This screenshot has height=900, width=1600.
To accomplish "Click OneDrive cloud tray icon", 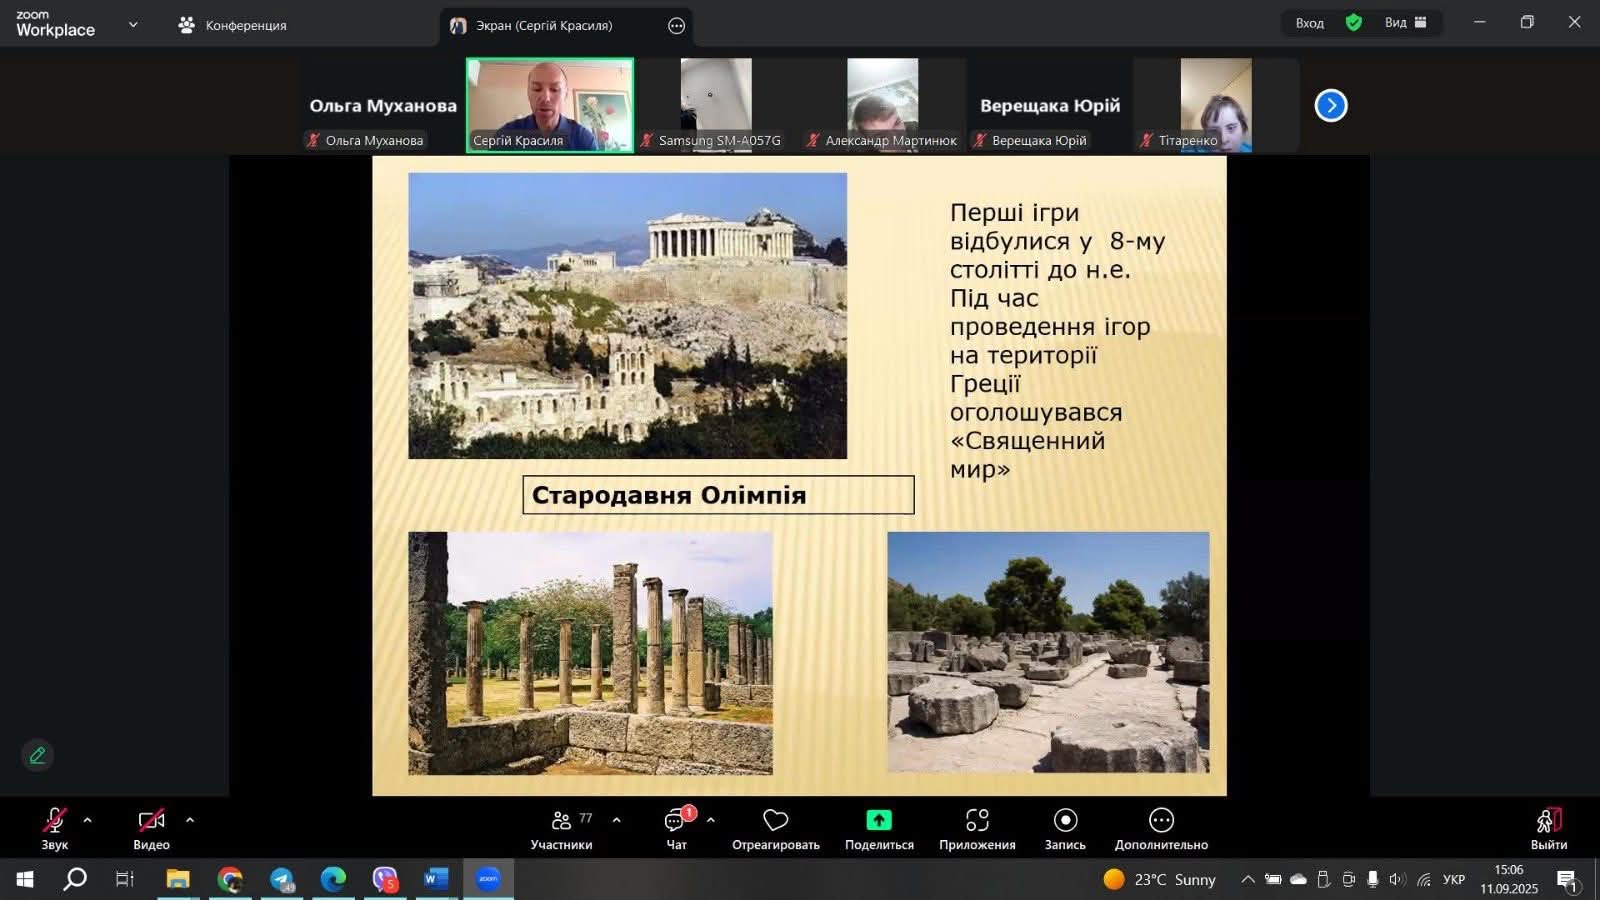I will 1298,879.
